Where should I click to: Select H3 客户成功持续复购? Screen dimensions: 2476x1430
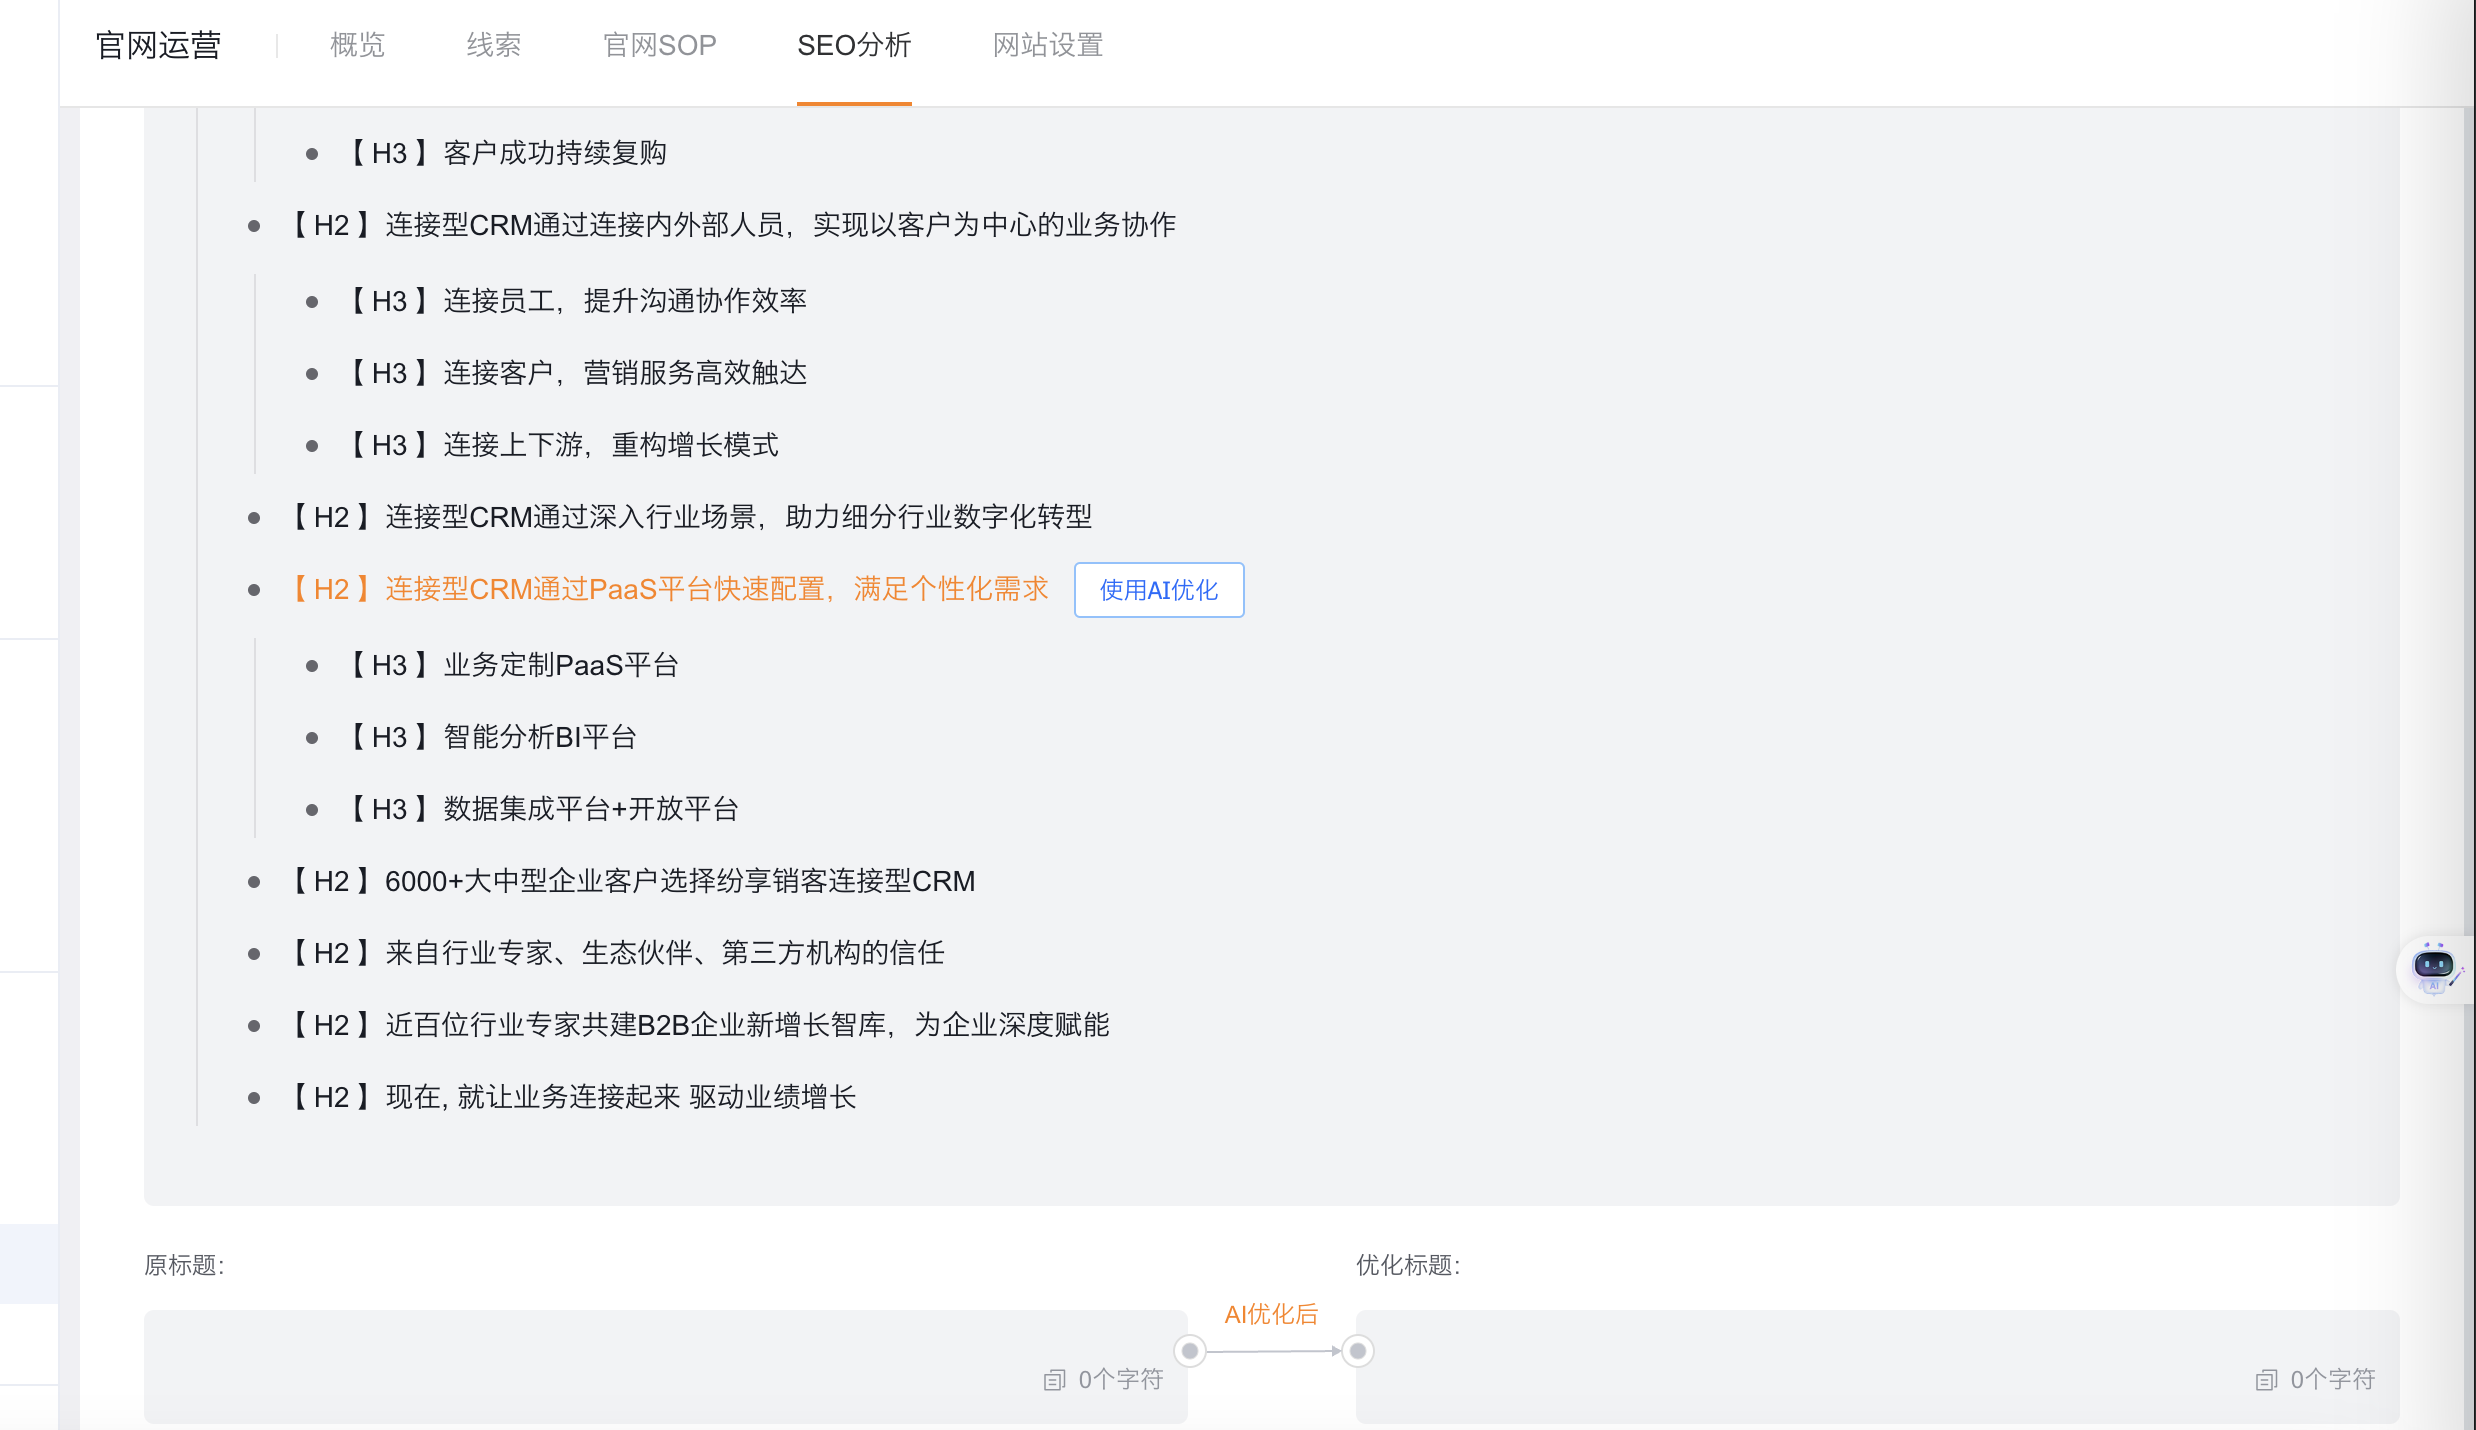tap(506, 153)
